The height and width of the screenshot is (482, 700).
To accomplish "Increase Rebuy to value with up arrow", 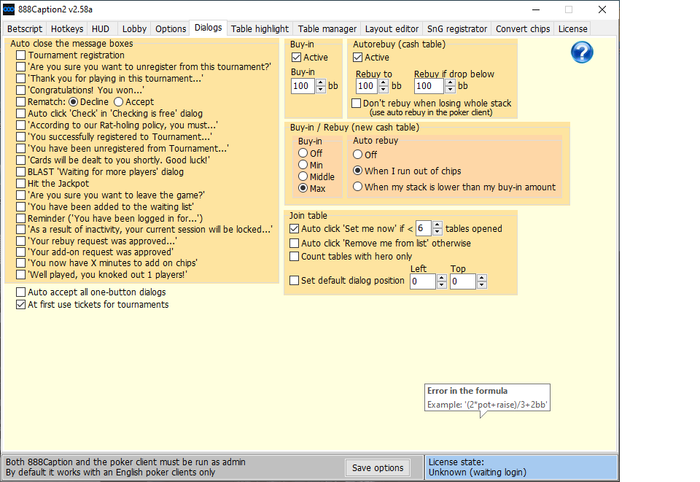I will click(x=383, y=83).
